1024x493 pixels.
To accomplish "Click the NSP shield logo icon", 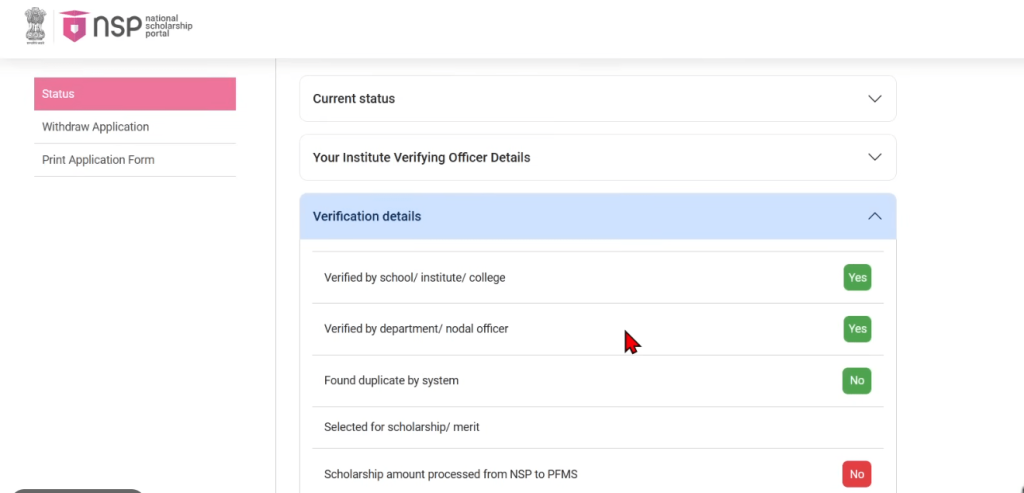I will [x=73, y=27].
